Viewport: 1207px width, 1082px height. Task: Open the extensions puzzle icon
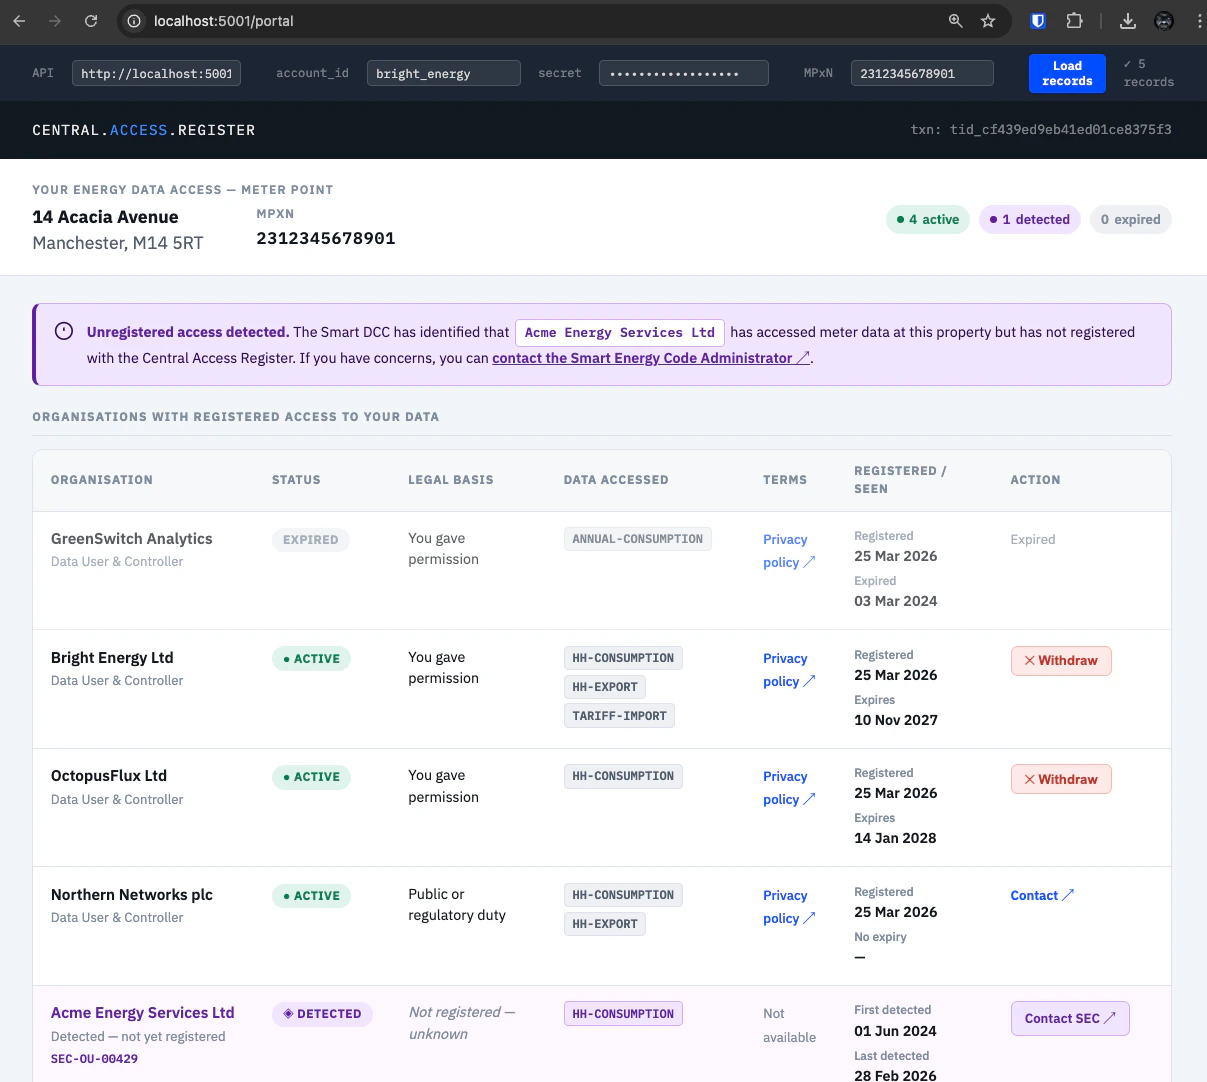tap(1074, 21)
